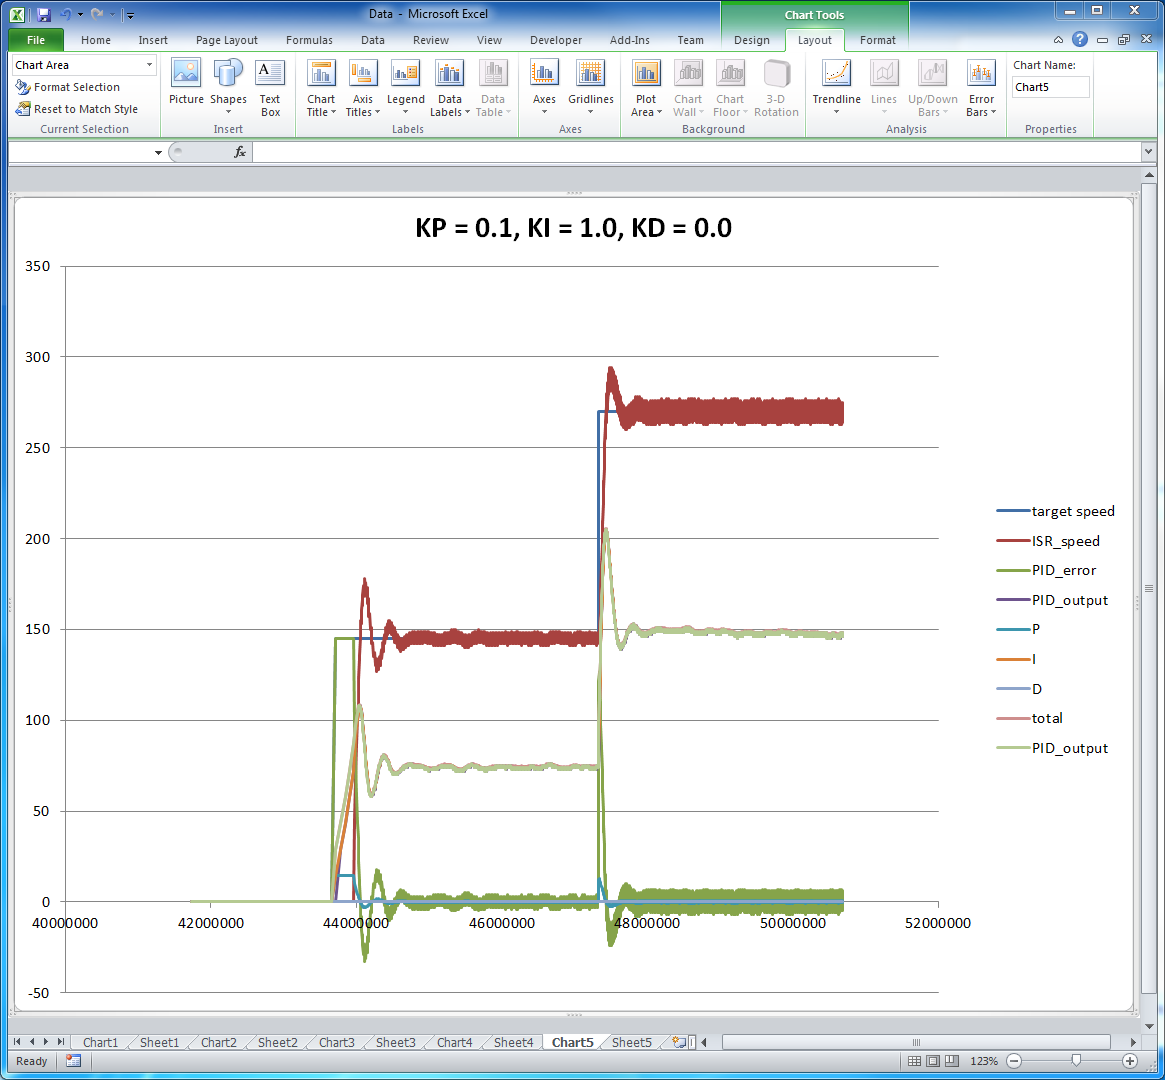Select the Chart4 sheet tab
This screenshot has height=1080, width=1165.
coord(455,1042)
